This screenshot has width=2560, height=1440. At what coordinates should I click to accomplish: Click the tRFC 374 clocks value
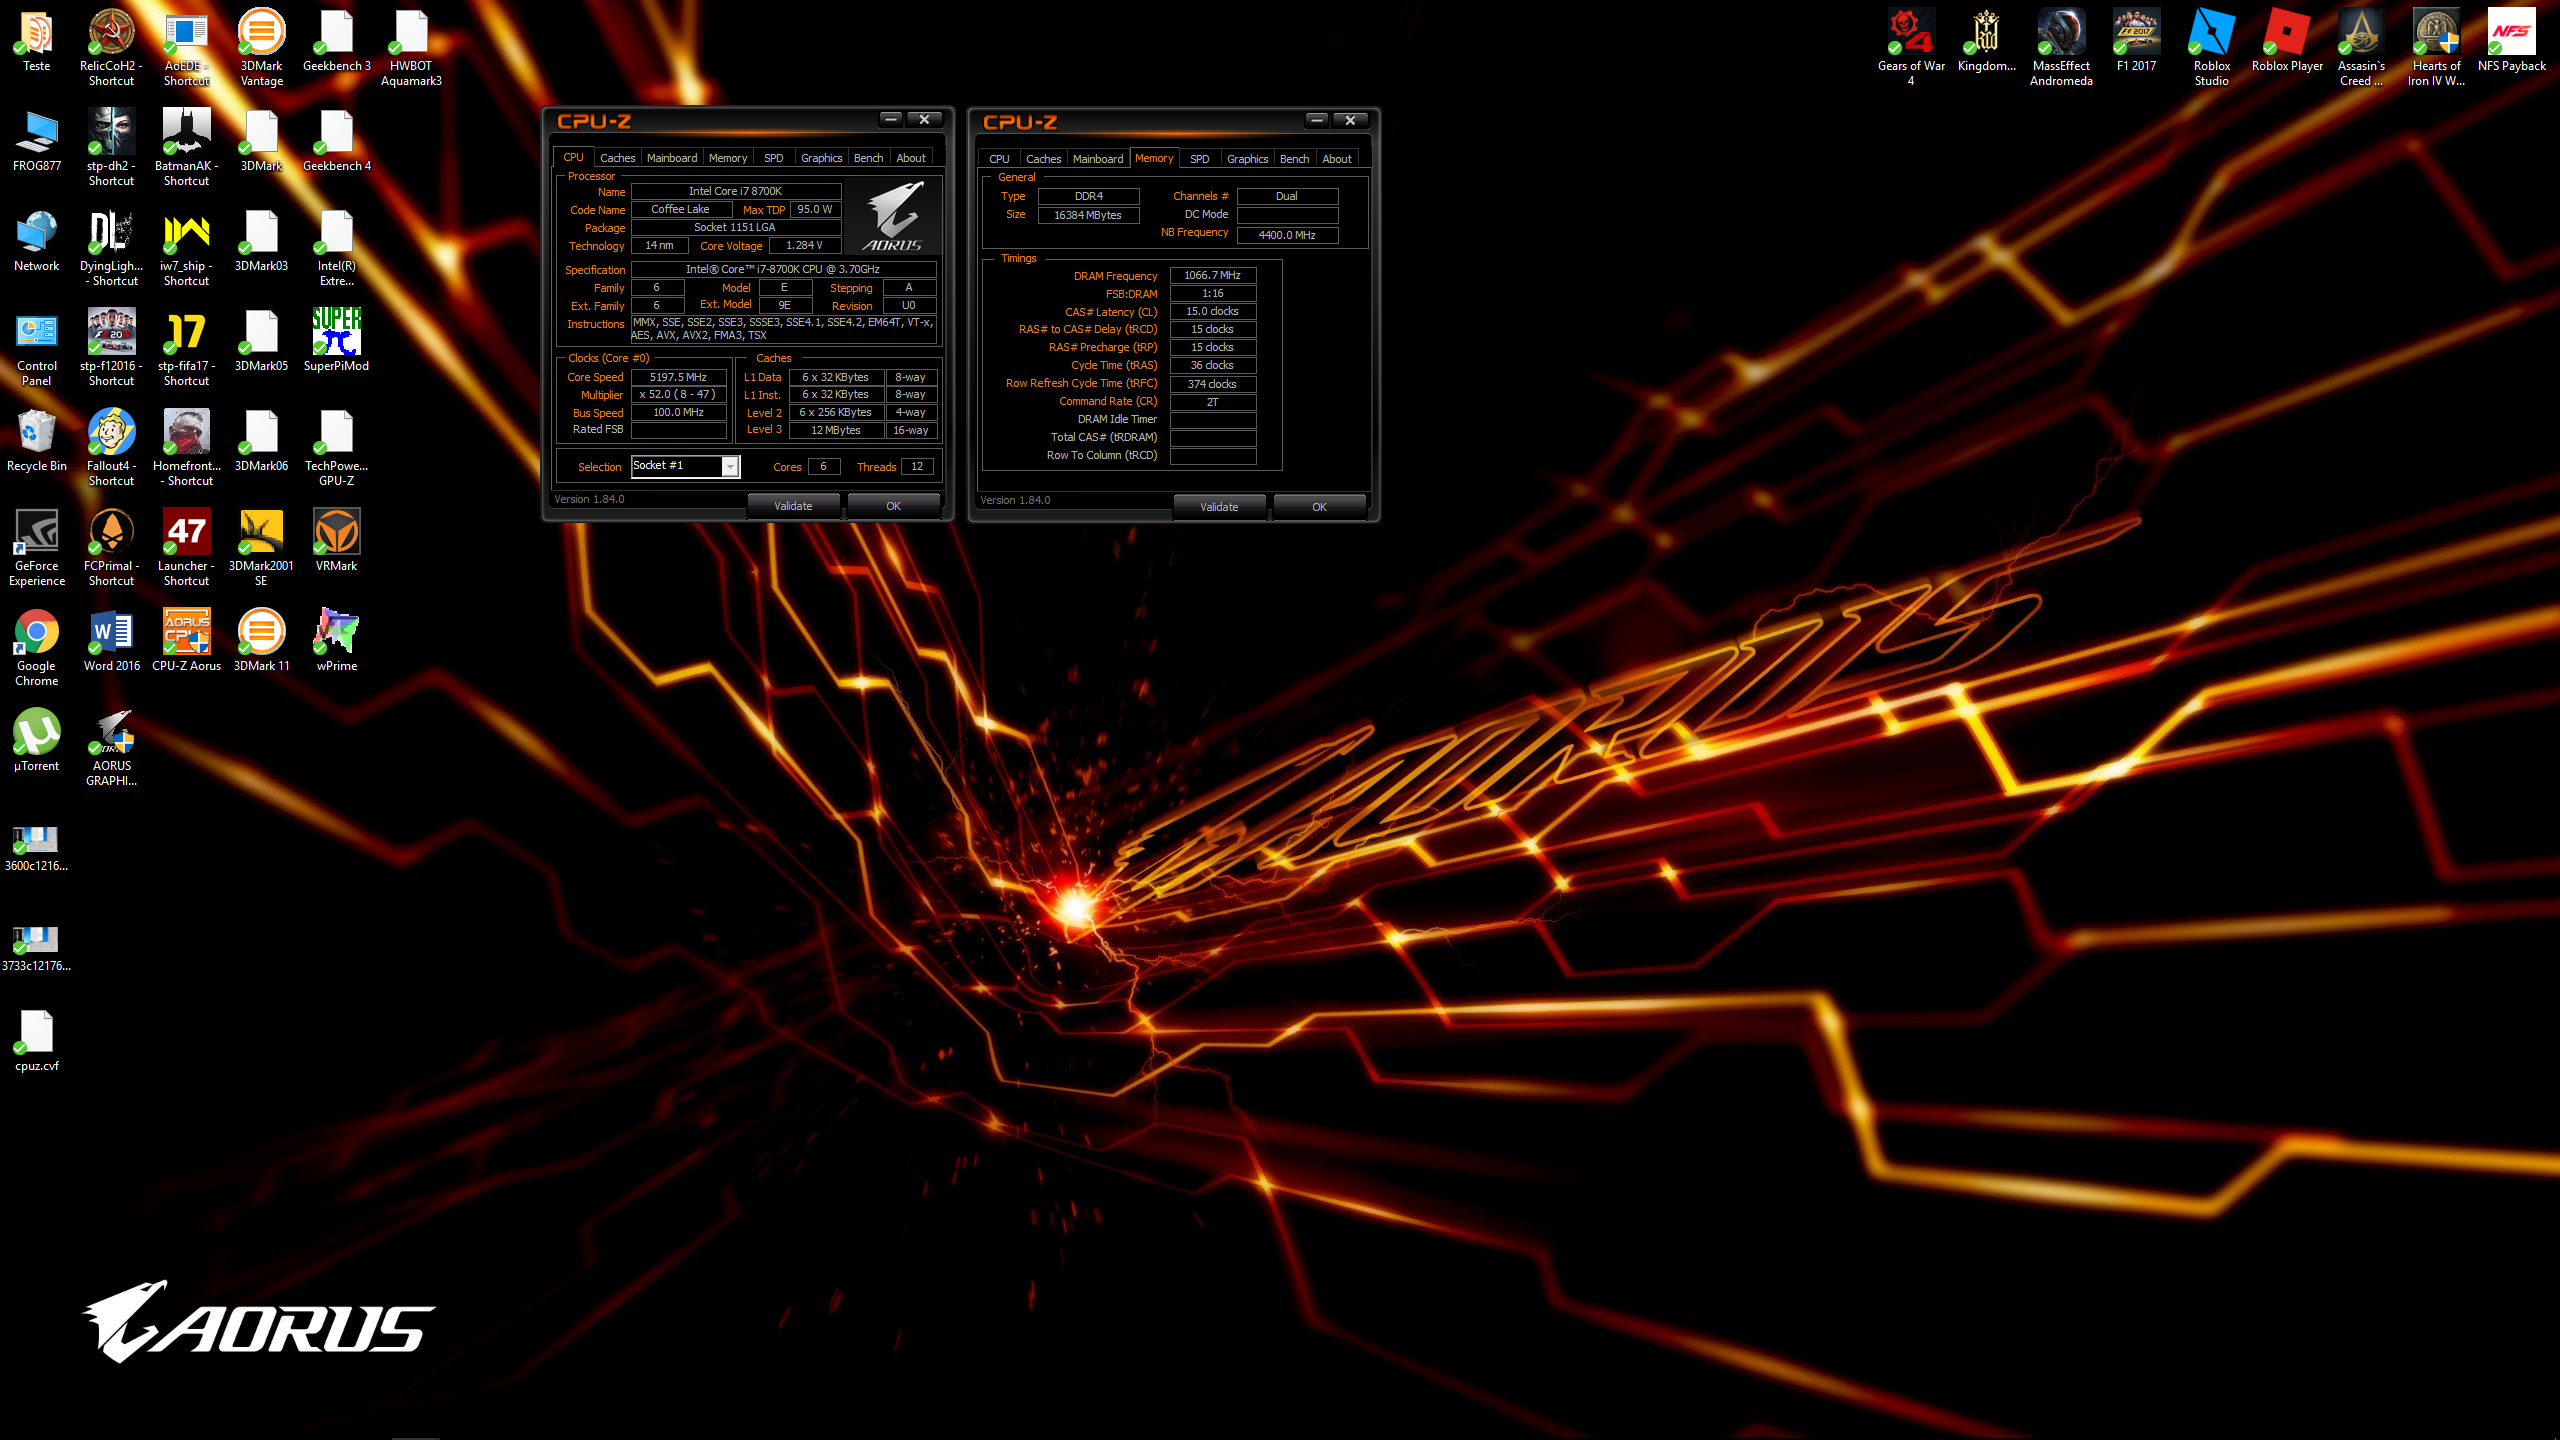[1212, 384]
